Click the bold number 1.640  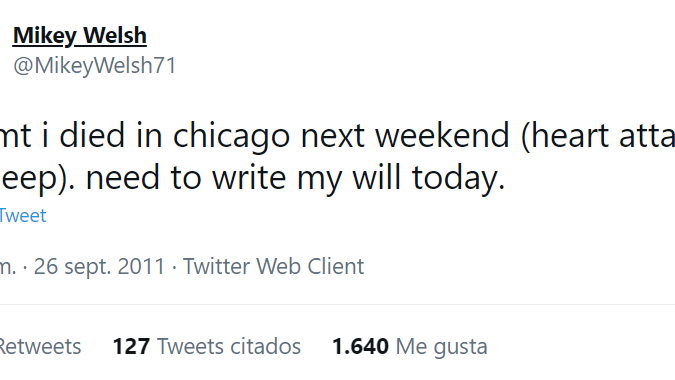pos(360,346)
